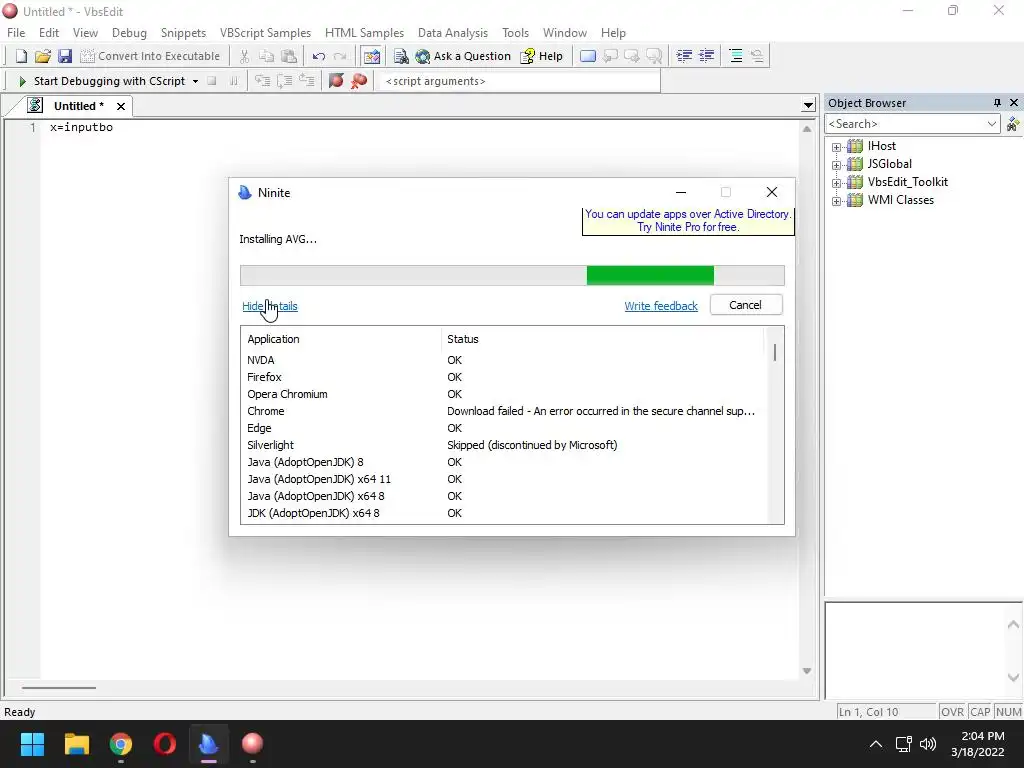The height and width of the screenshot is (768, 1024).
Task: Copy using the toolbar copy icon
Action: pos(266,56)
